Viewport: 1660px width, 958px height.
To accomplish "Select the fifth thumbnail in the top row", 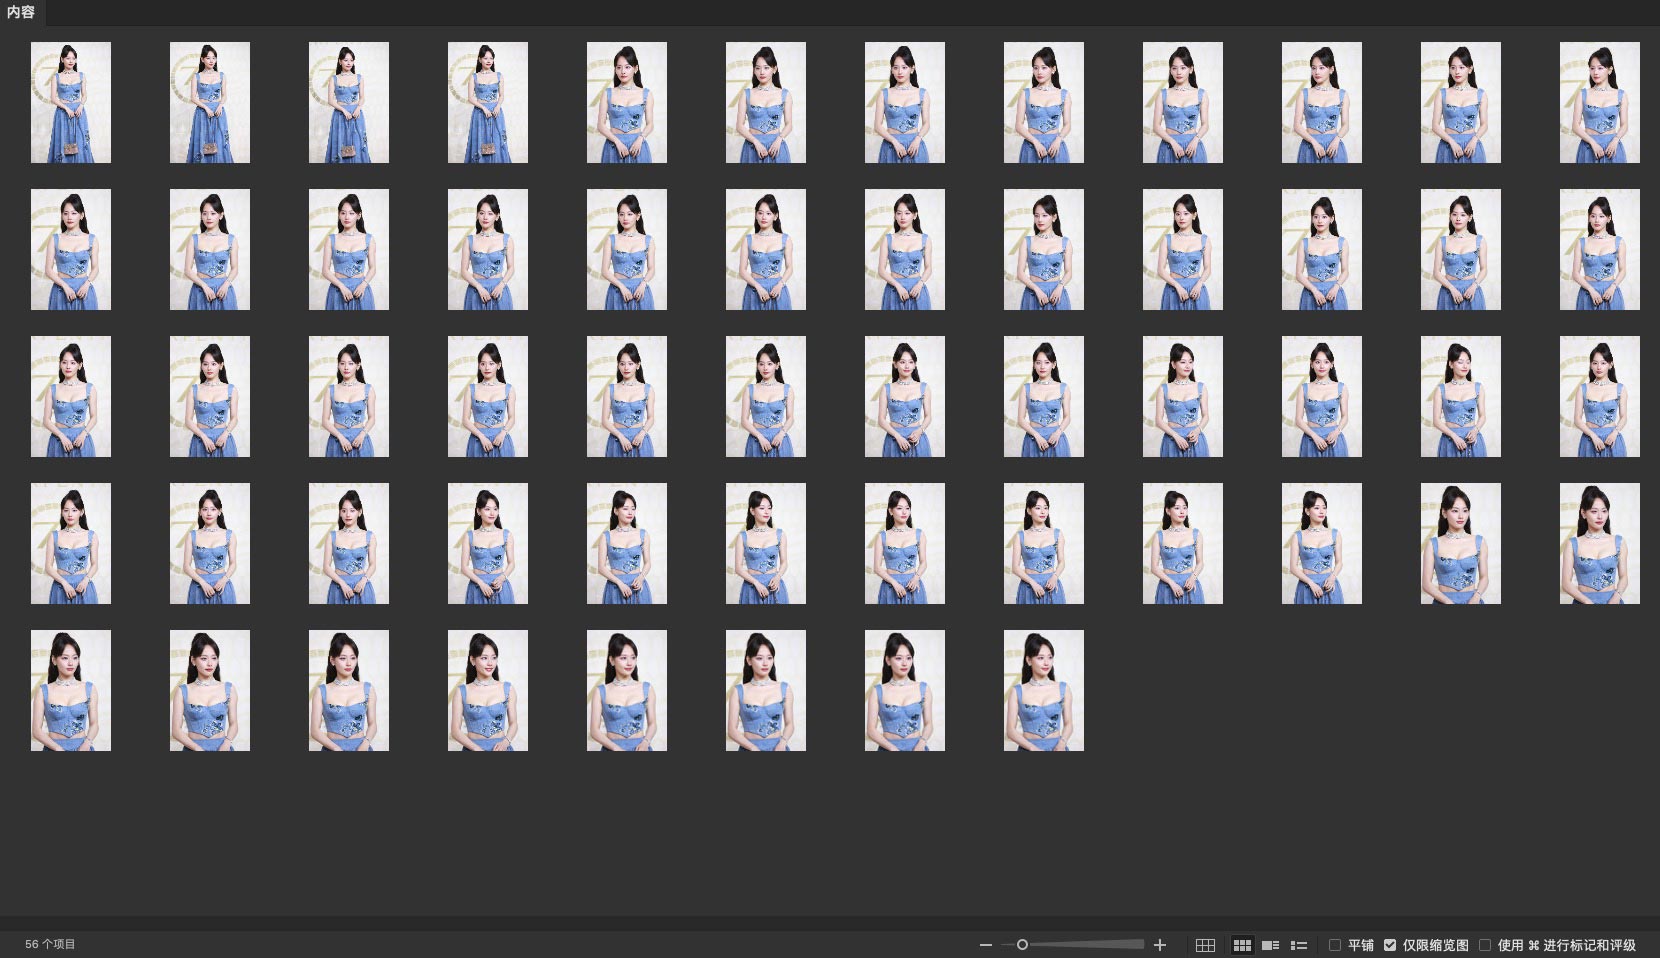I will click(627, 102).
